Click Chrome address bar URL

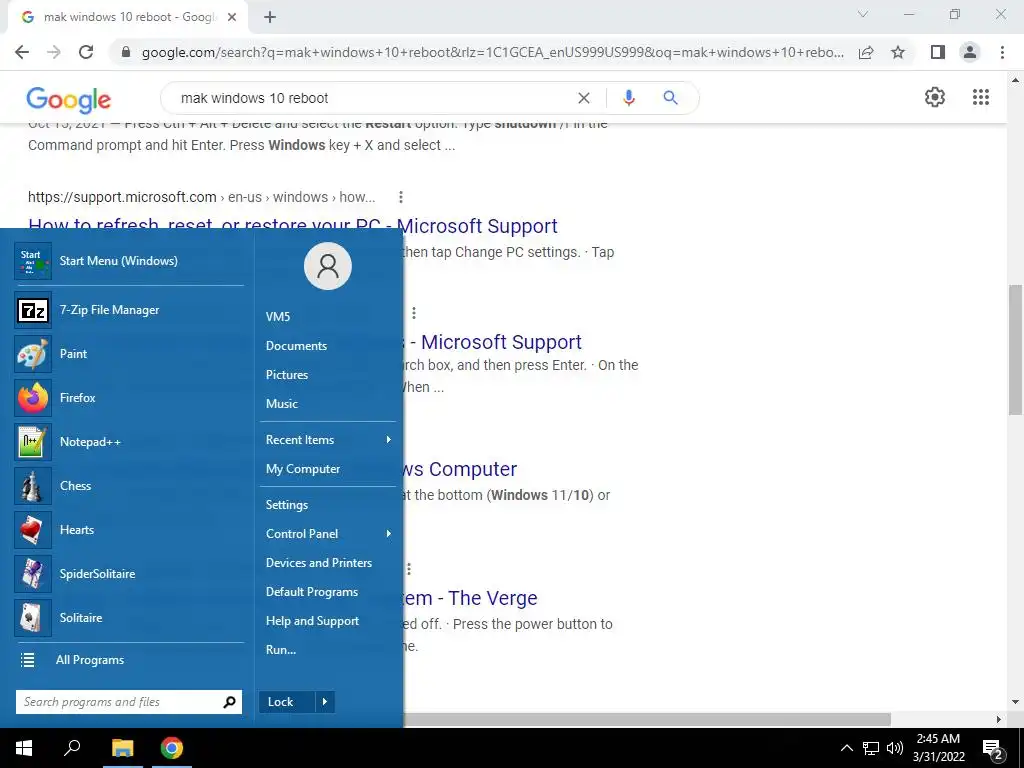(x=492, y=52)
